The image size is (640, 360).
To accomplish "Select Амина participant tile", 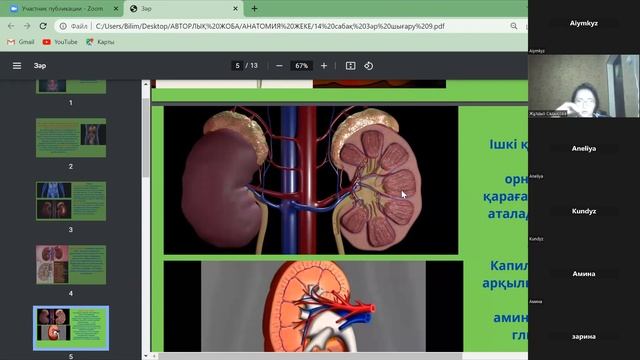I will tap(584, 274).
